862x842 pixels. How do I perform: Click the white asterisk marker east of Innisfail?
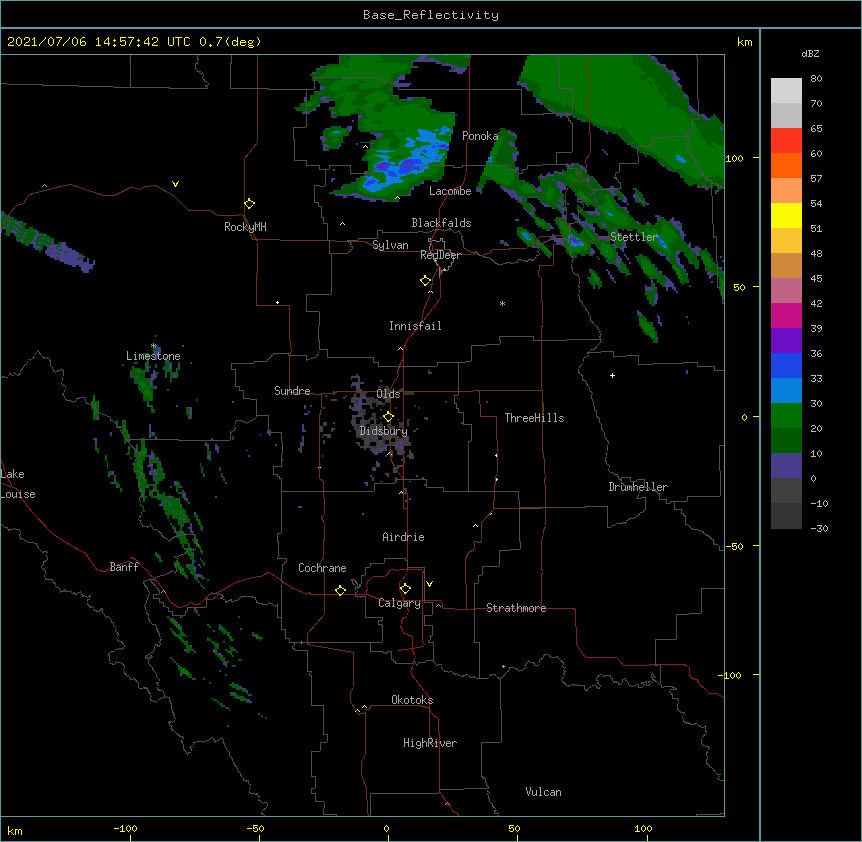502,303
